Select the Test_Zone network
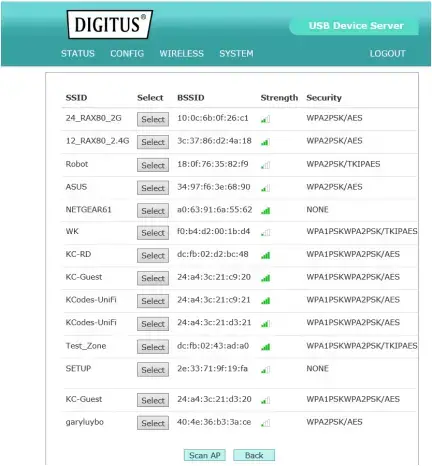Image resolution: width=432 pixels, height=466 pixels. coord(153,347)
